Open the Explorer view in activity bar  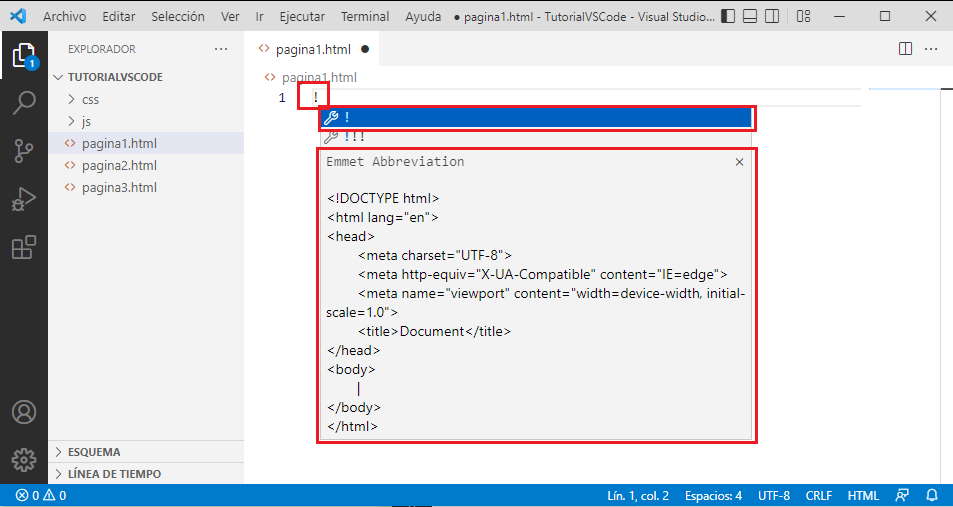pyautogui.click(x=24, y=56)
